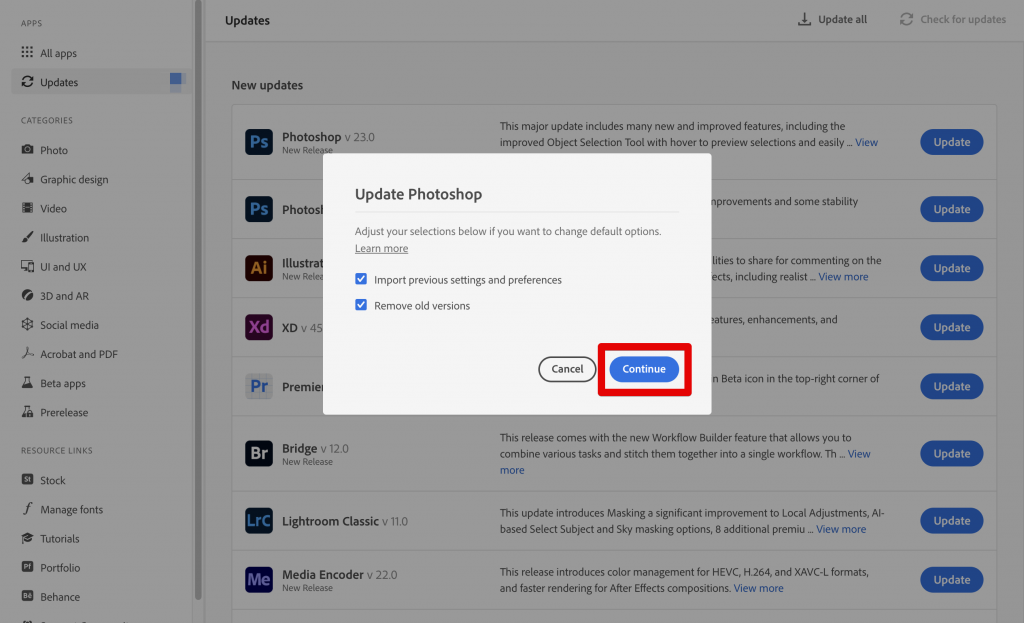
Task: Click the Update Photoshop dialog heading
Action: point(418,194)
